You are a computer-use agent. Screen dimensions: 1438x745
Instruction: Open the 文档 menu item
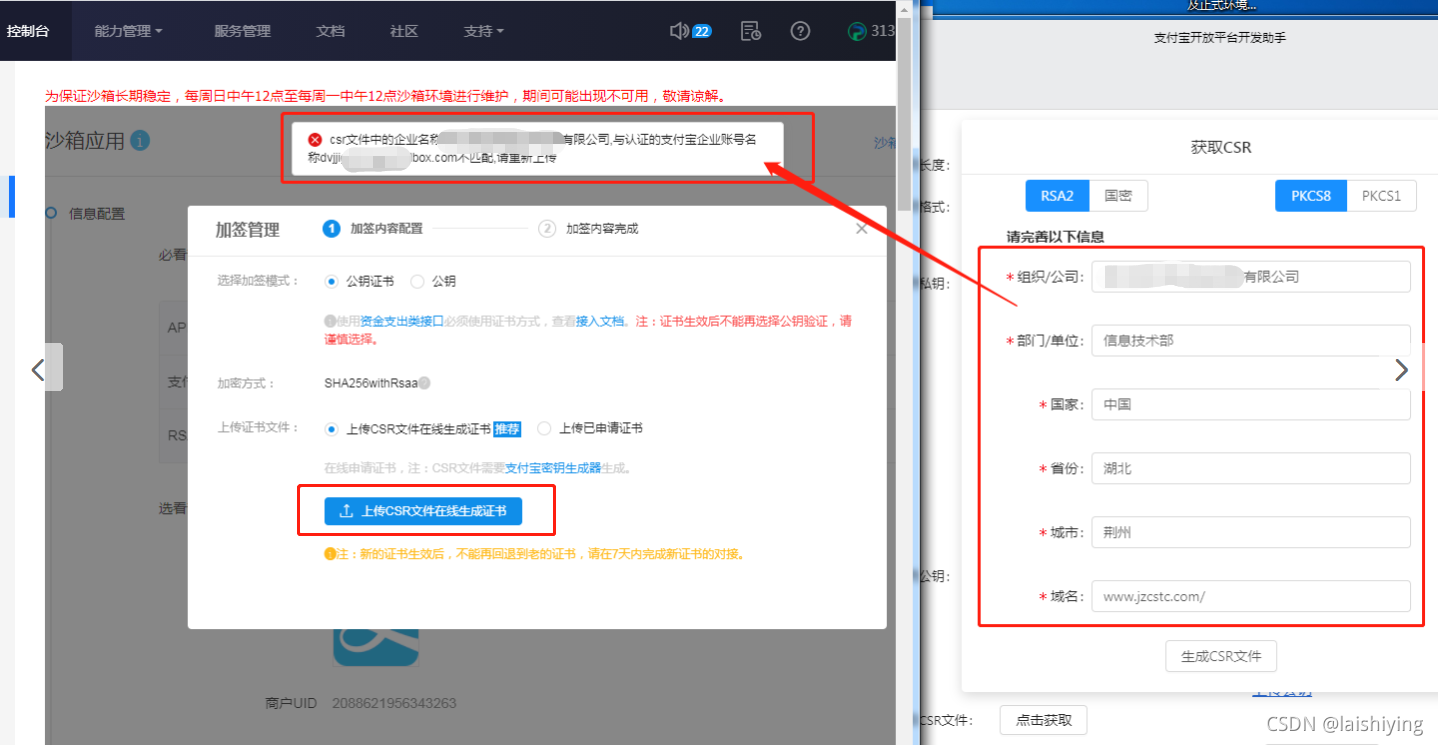[330, 31]
